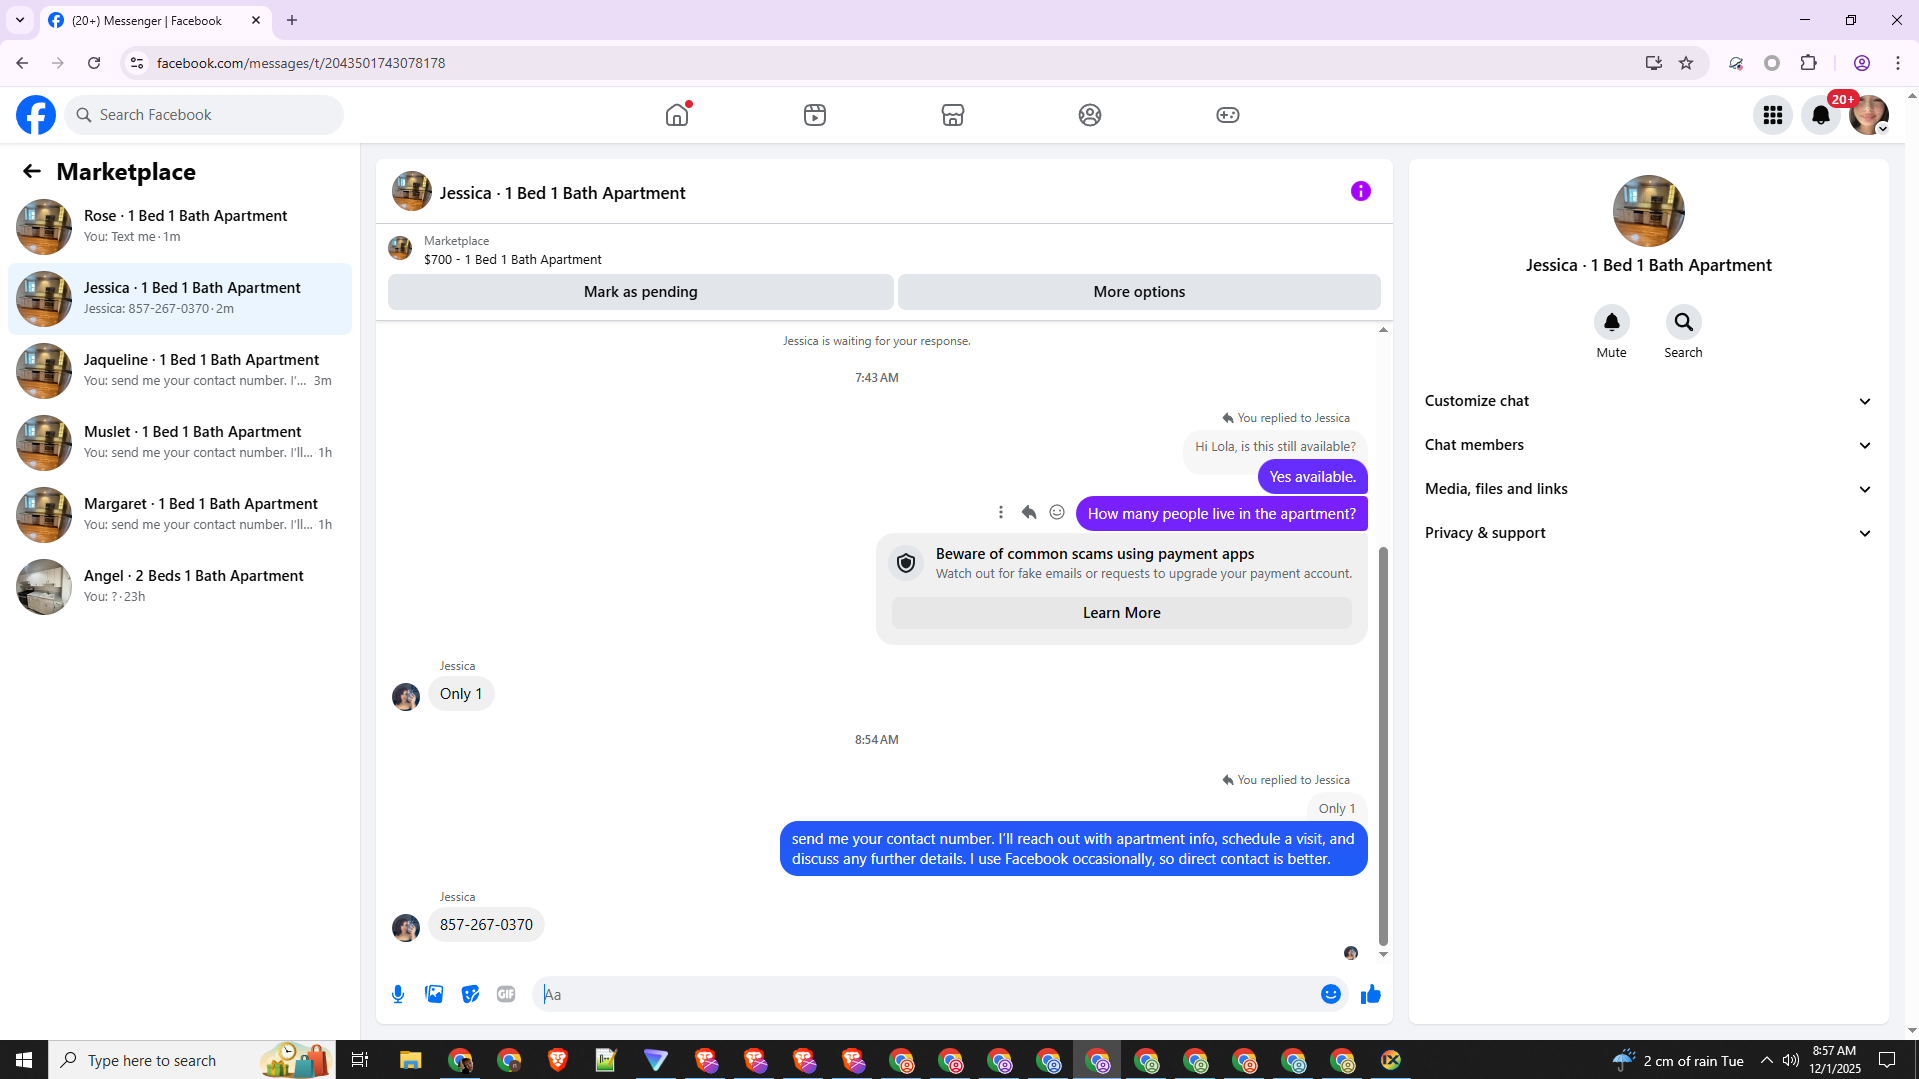The width and height of the screenshot is (1919, 1079).
Task: Click the browser address bar URL
Action: tap(301, 63)
